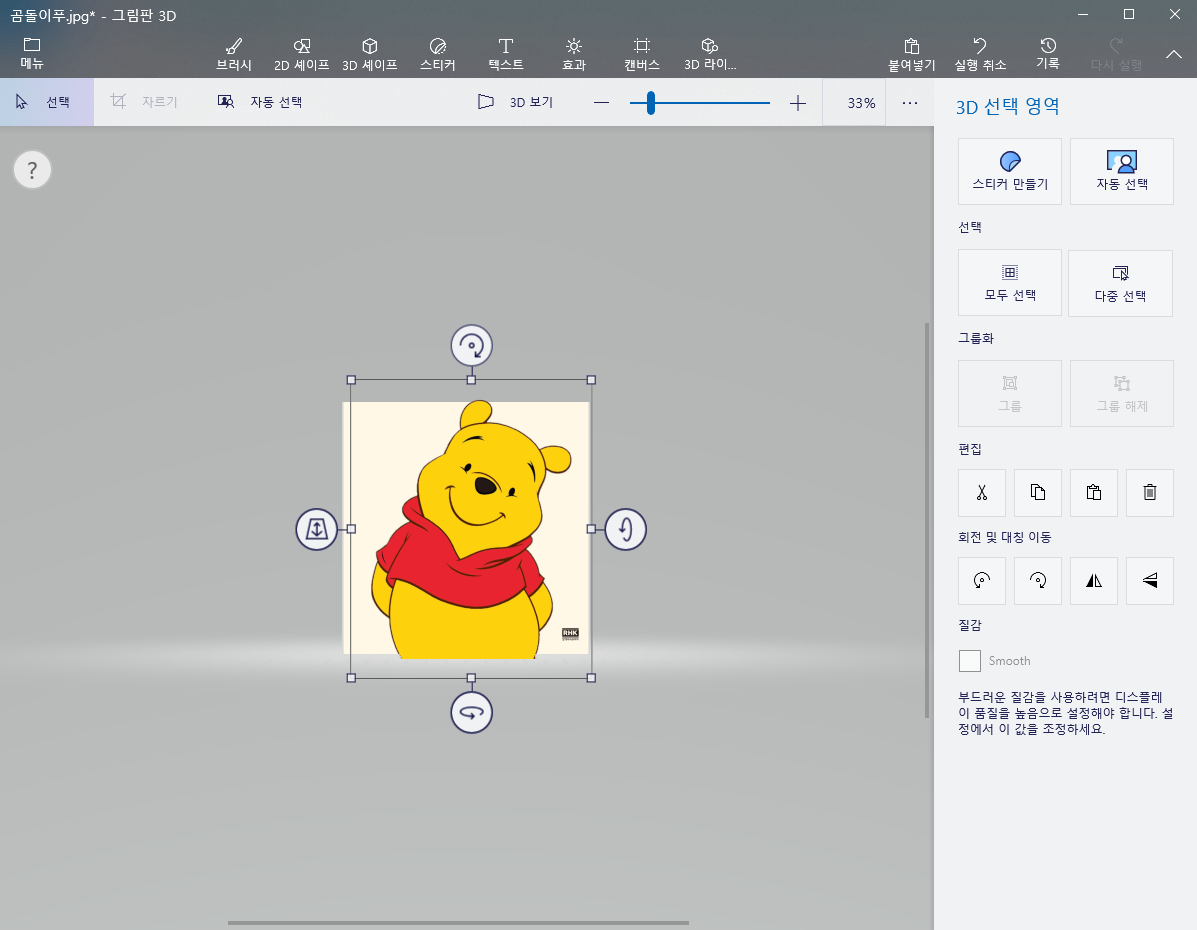The image size is (1197, 930).
Task: Open help with the question mark button
Action: pyautogui.click(x=32, y=170)
